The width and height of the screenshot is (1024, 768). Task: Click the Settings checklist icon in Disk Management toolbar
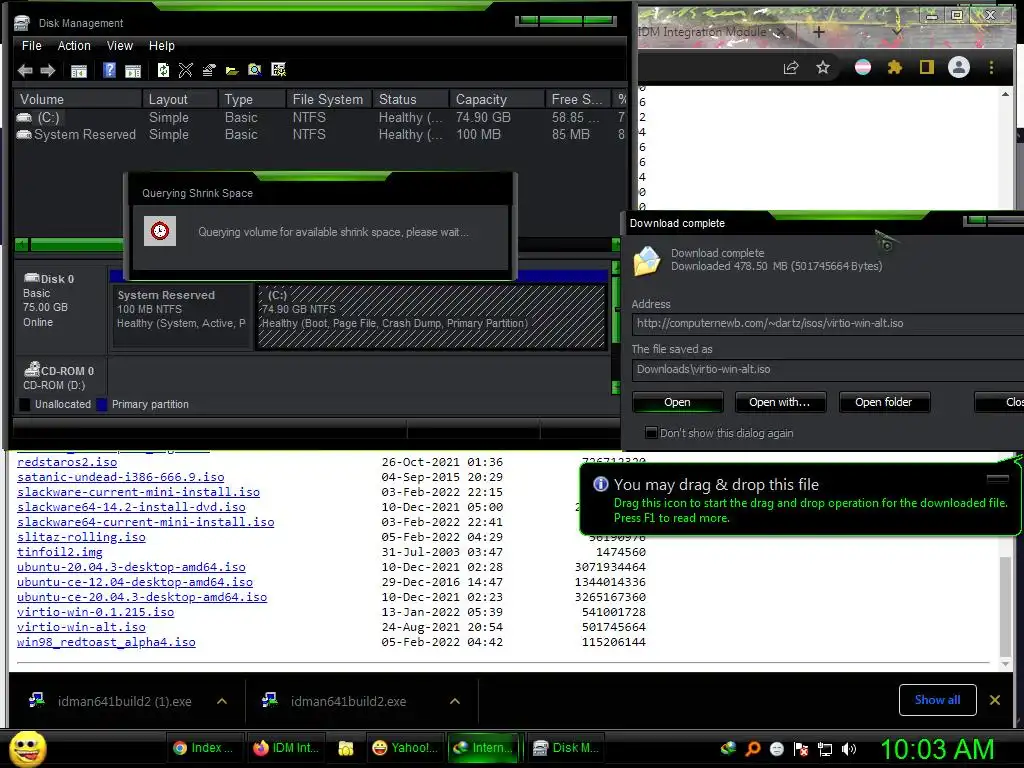pos(279,70)
